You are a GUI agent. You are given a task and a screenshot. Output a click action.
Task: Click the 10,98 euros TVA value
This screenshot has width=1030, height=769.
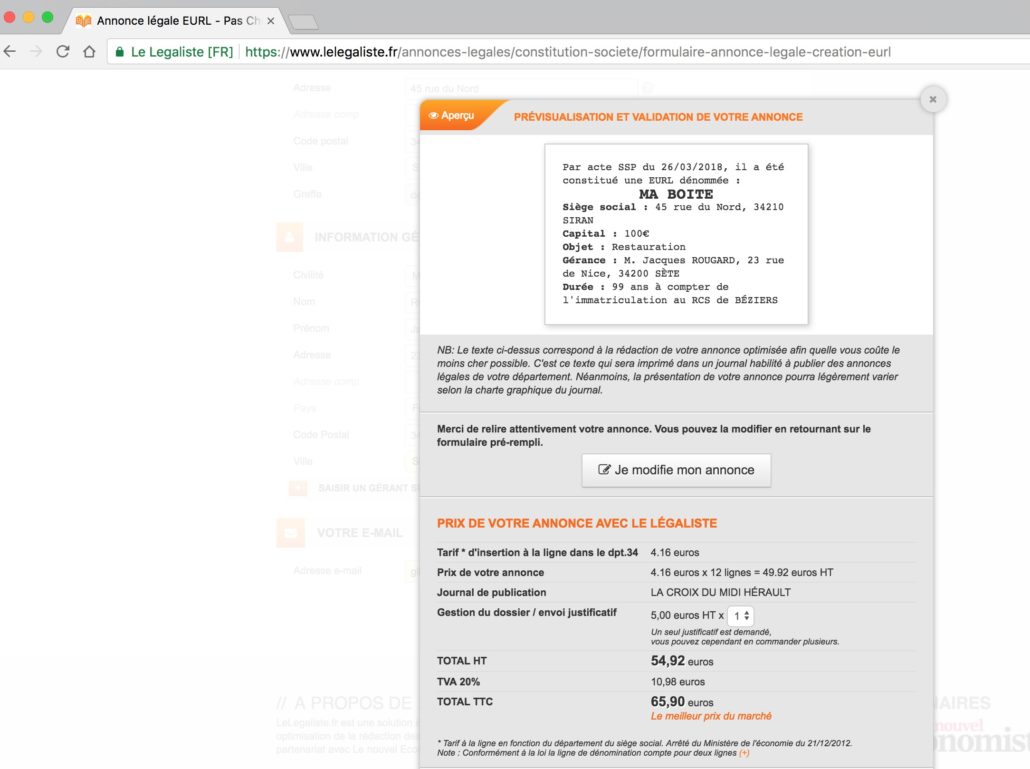pos(677,682)
